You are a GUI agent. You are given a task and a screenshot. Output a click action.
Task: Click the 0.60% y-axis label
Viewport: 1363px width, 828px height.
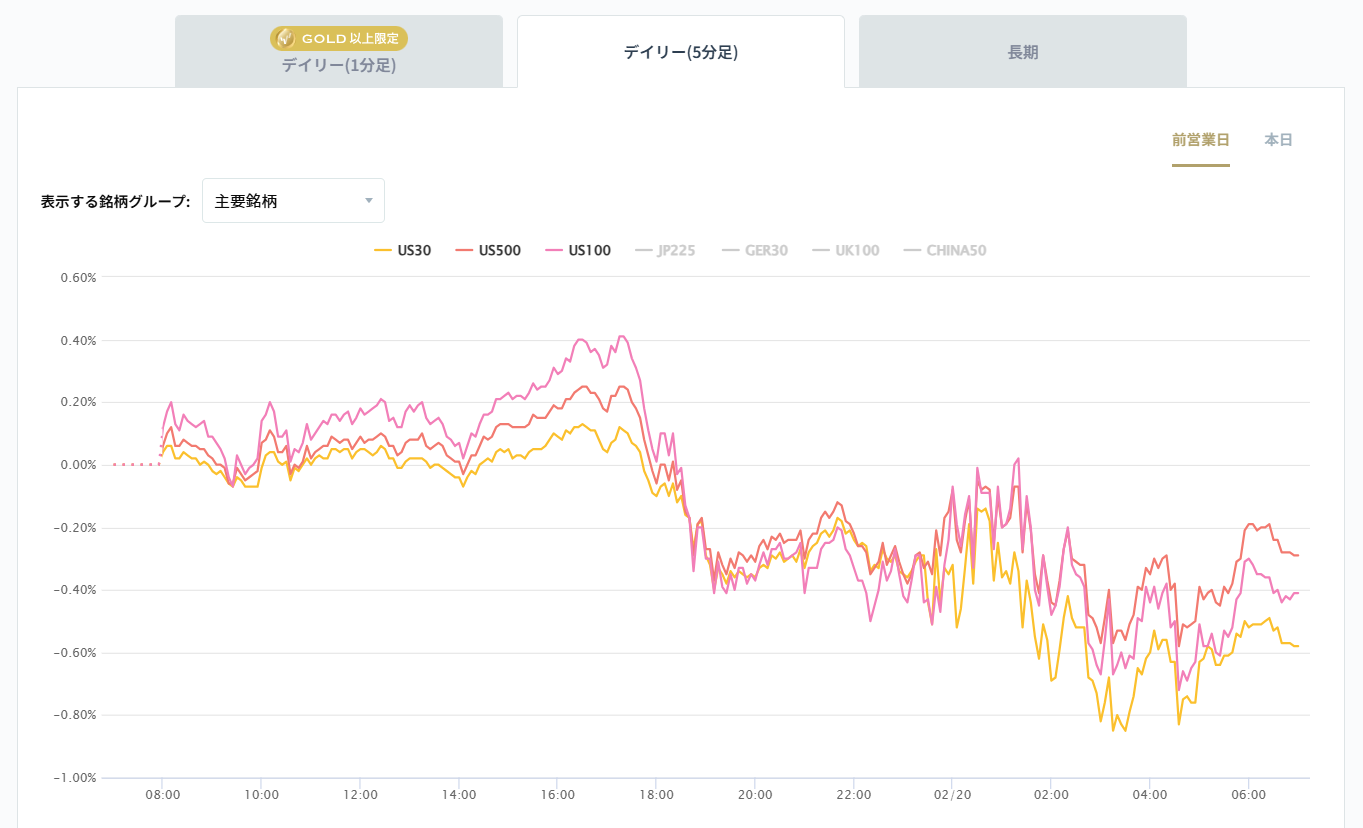tap(79, 278)
